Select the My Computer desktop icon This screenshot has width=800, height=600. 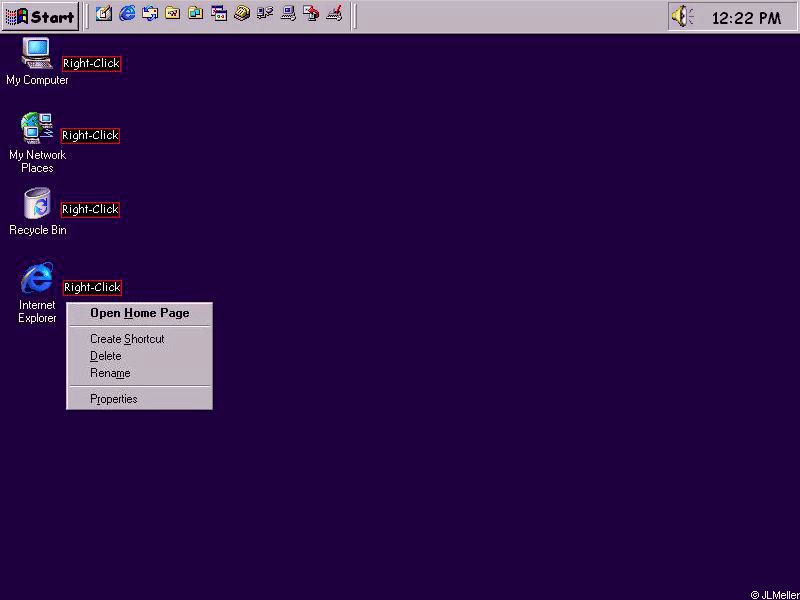point(37,61)
